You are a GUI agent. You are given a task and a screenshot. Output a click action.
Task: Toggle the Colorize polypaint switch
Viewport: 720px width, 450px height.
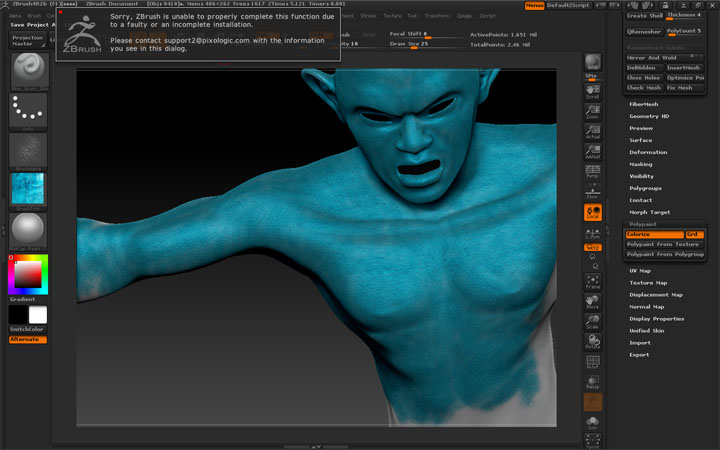(653, 234)
